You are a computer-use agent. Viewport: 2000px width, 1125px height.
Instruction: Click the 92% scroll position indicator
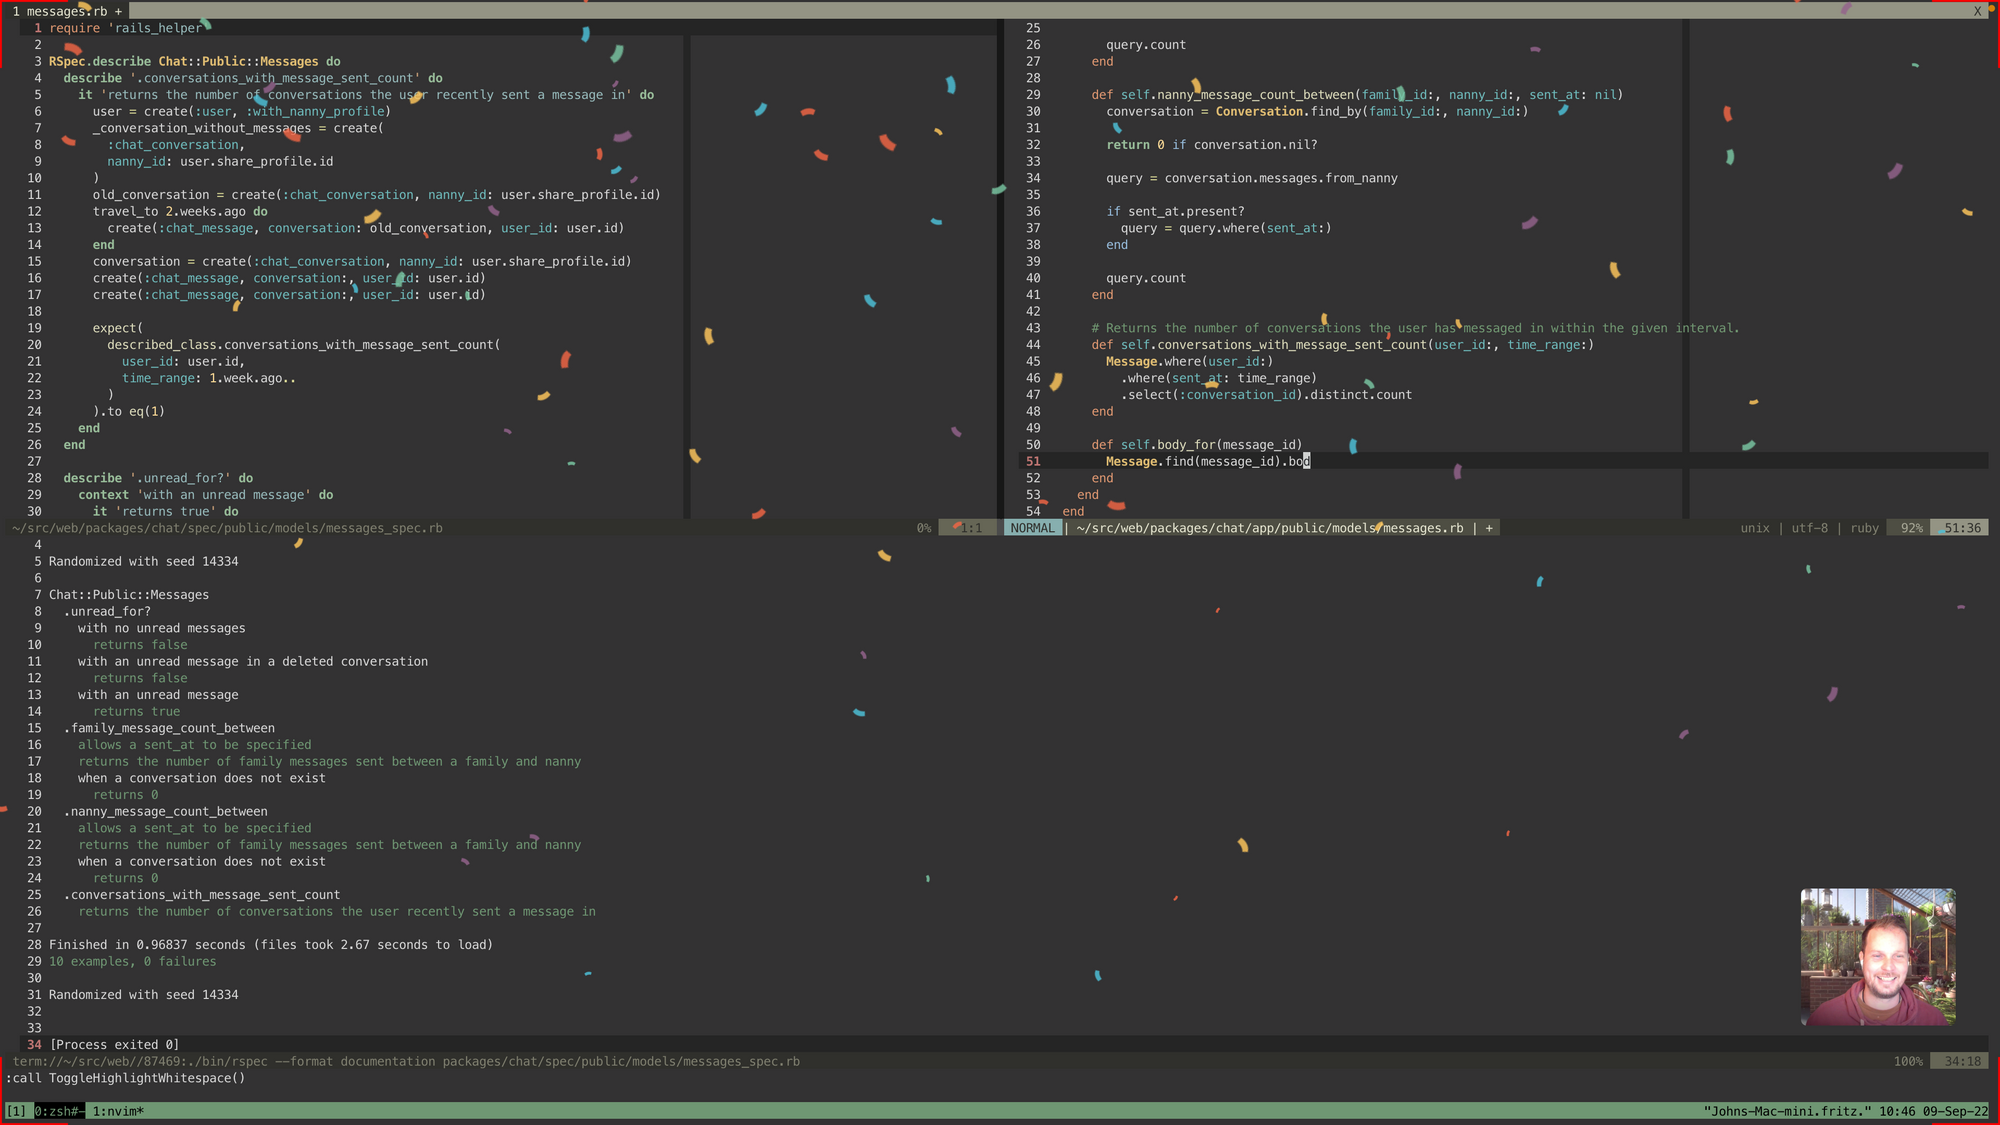tap(1911, 528)
